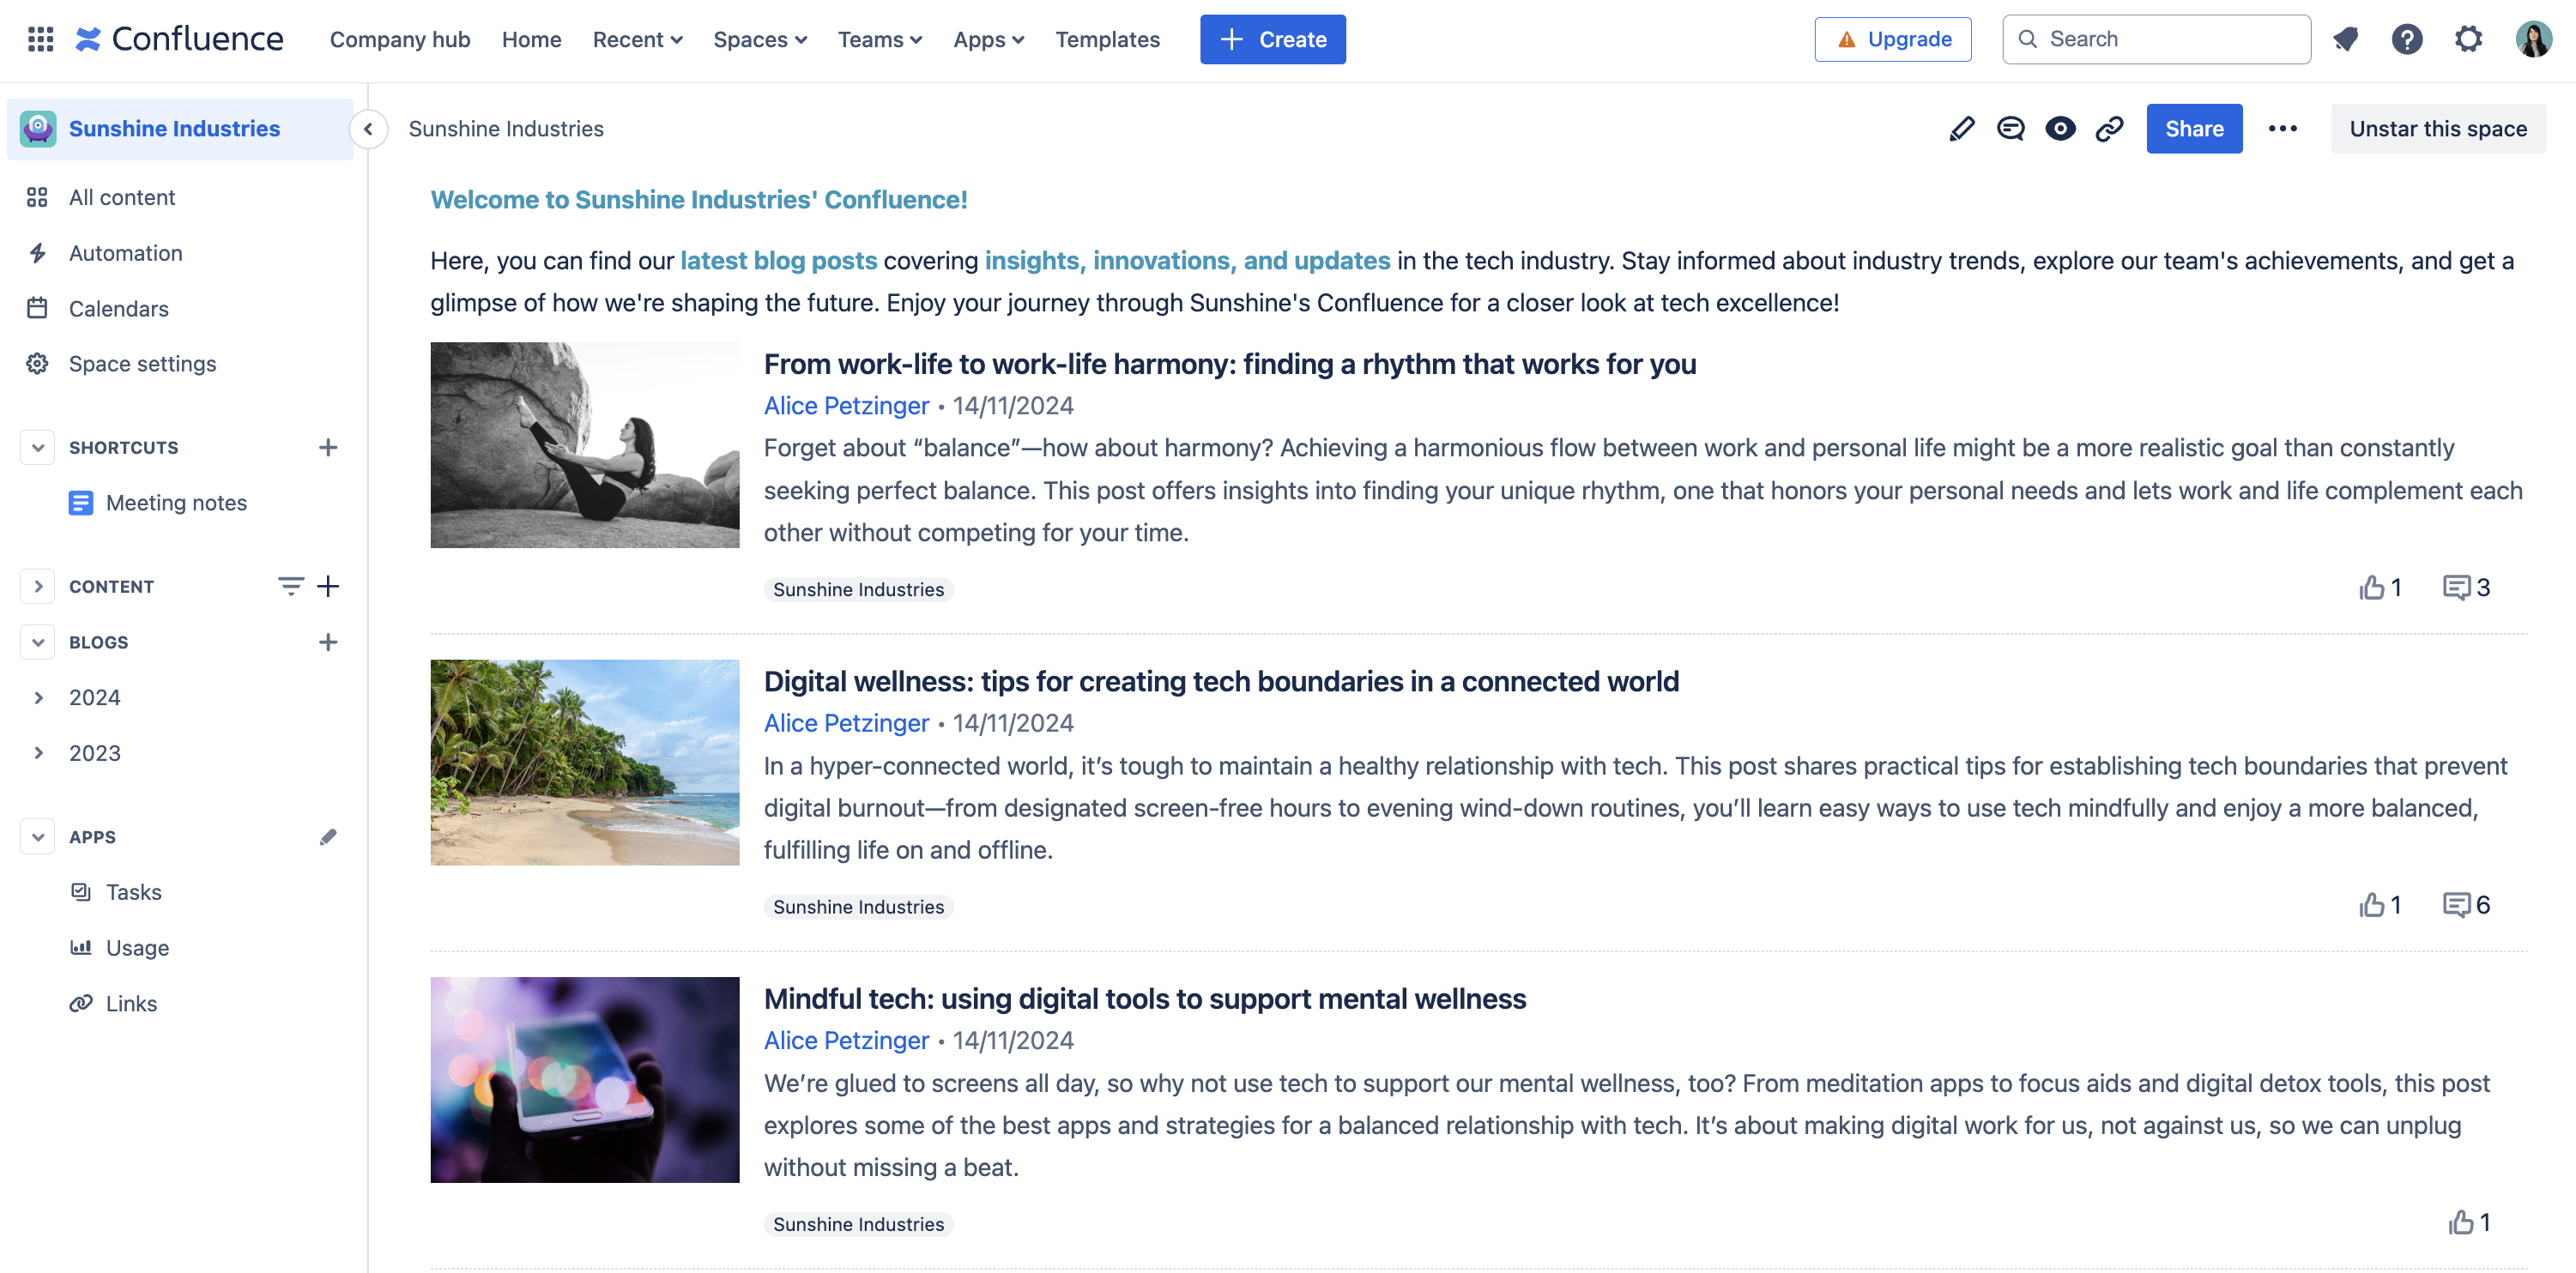Open the notifications bell icon
Image resolution: width=2576 pixels, height=1273 pixels.
[2345, 39]
